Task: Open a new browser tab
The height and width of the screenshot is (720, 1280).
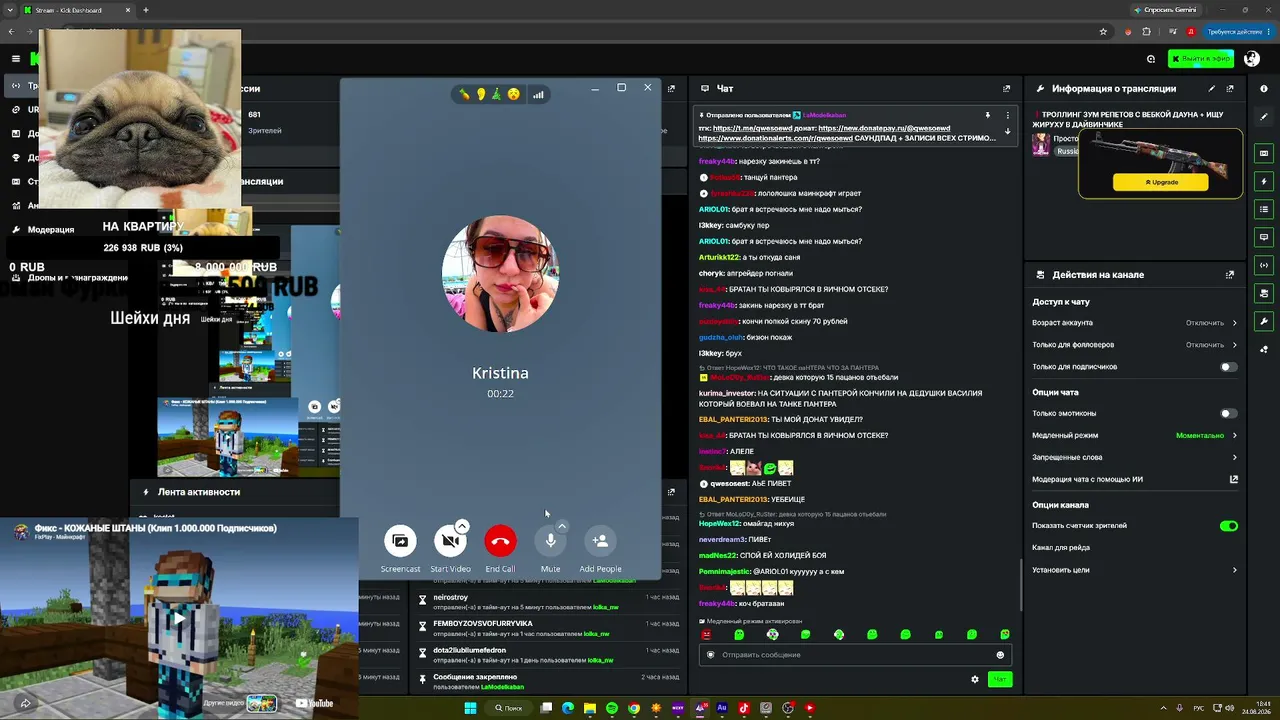Action: [146, 10]
